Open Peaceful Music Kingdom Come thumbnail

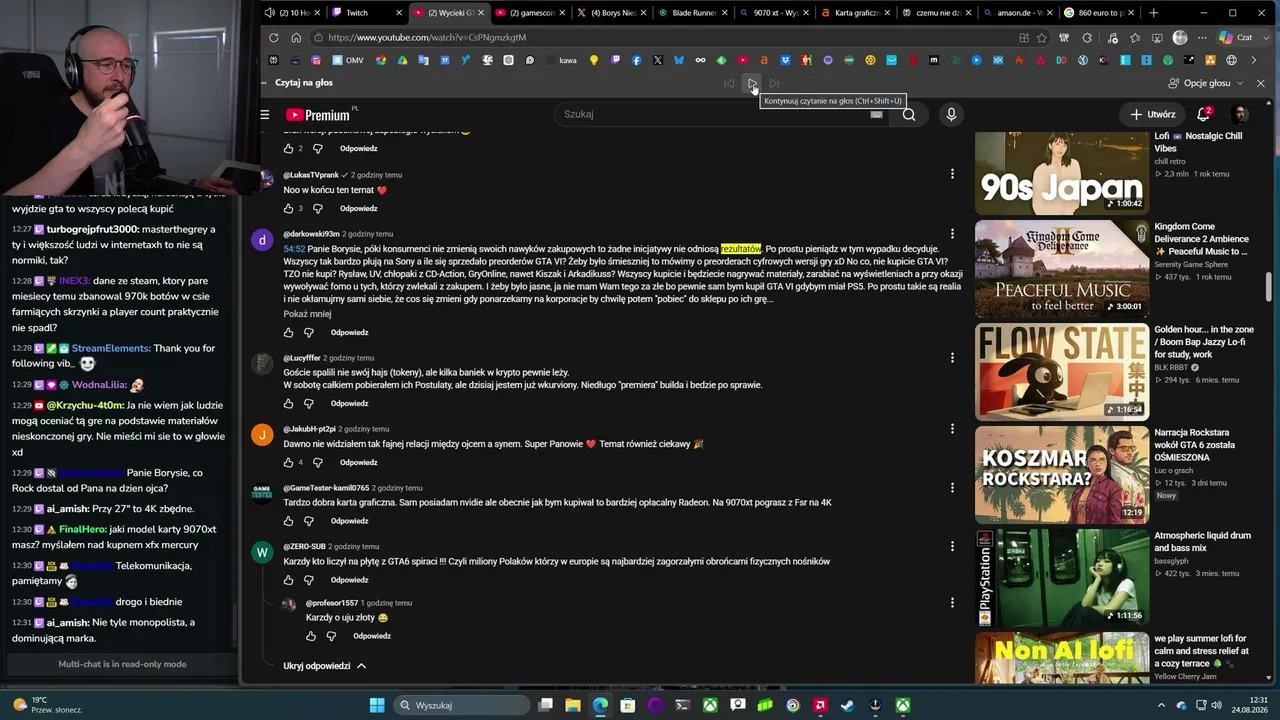(1062, 268)
